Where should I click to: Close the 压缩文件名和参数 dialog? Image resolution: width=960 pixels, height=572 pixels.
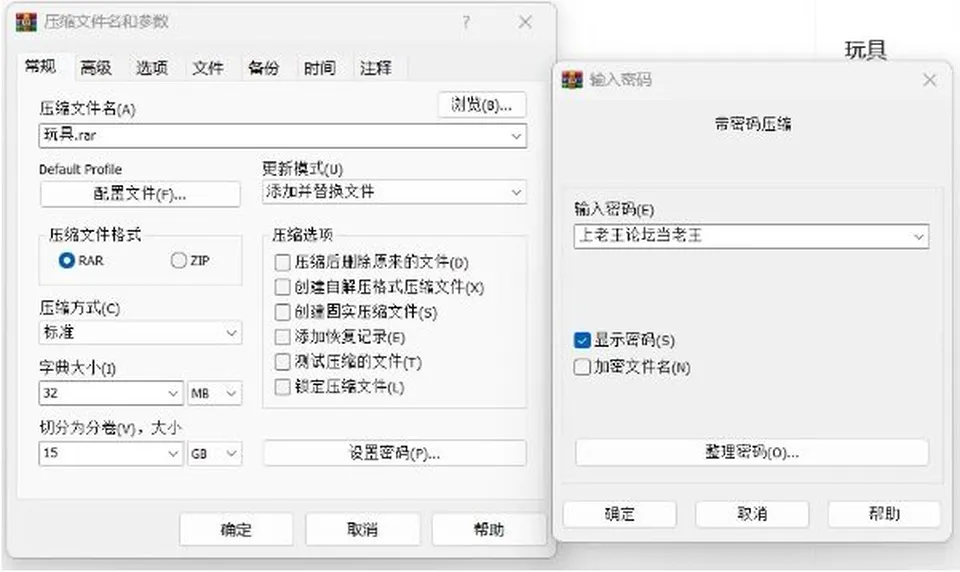coord(525,22)
